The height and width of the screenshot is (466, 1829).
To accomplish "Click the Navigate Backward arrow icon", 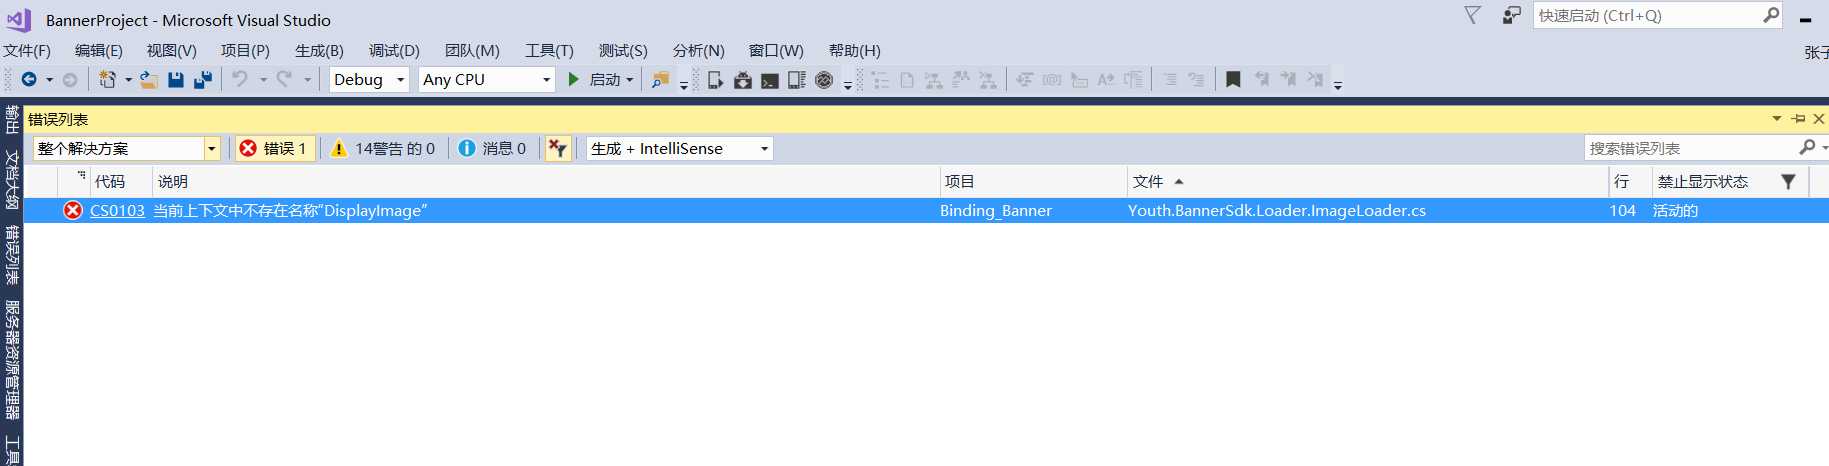I will point(29,79).
